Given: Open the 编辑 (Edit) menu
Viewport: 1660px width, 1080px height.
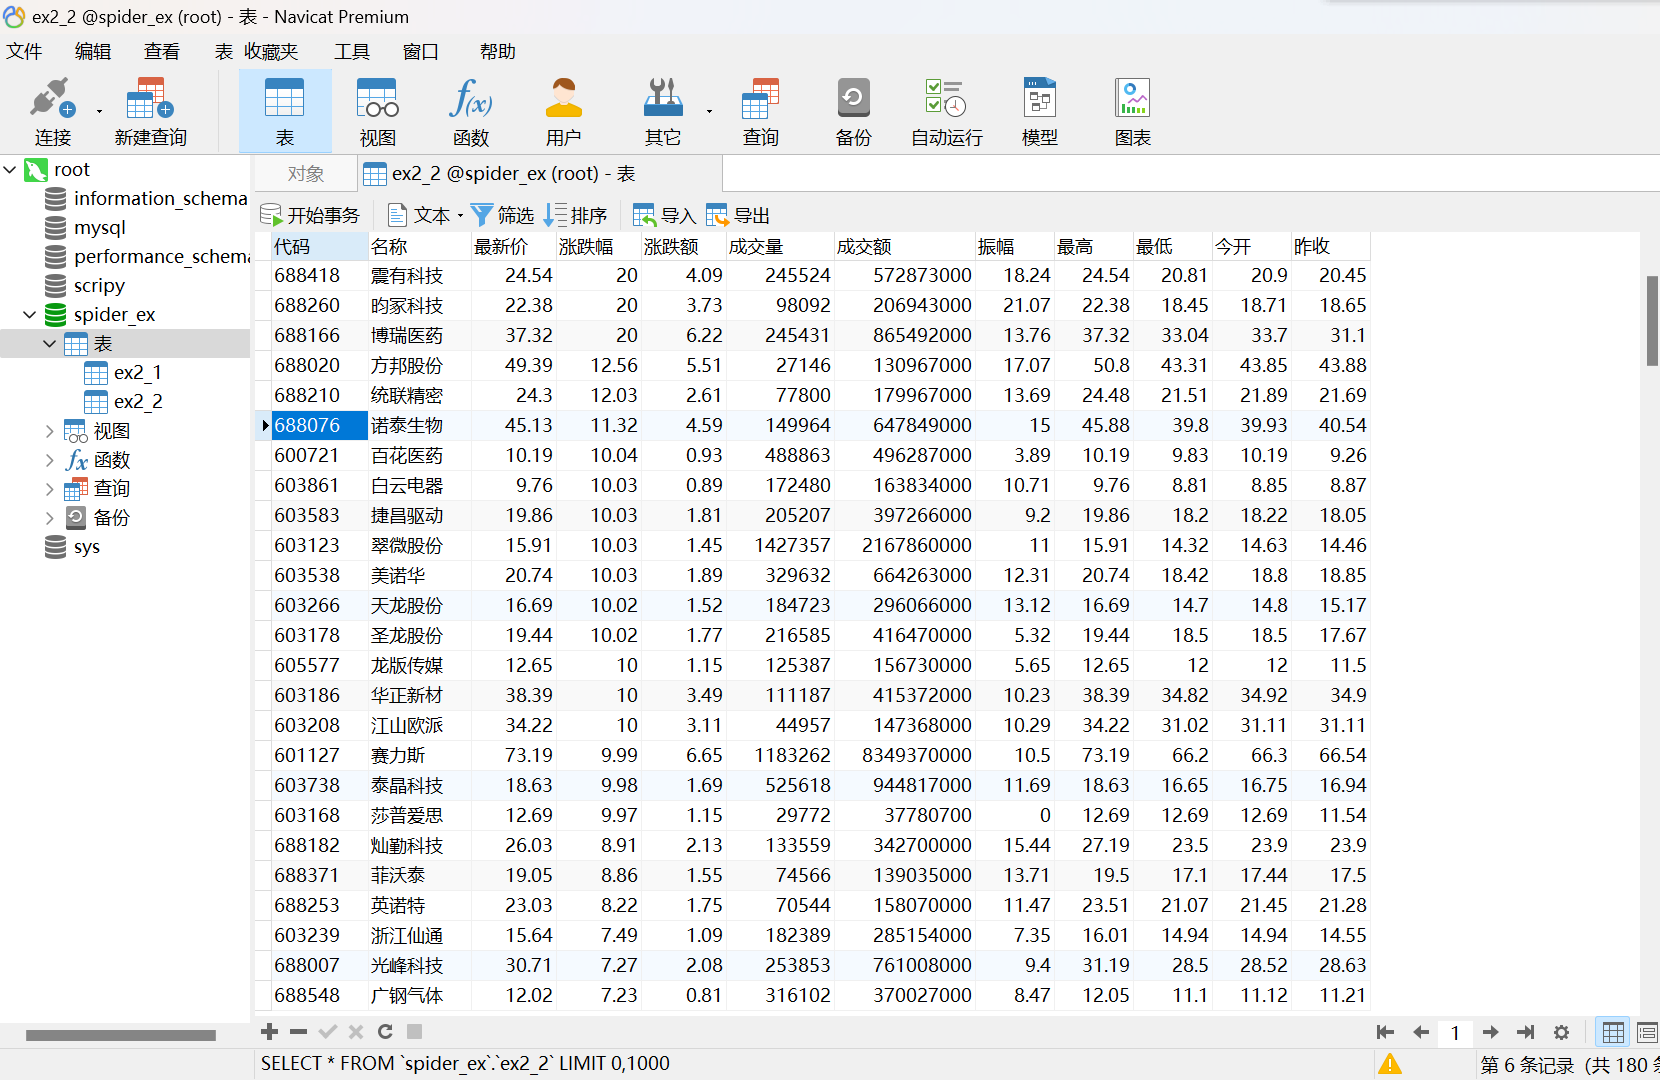Looking at the screenshot, I should tap(93, 51).
